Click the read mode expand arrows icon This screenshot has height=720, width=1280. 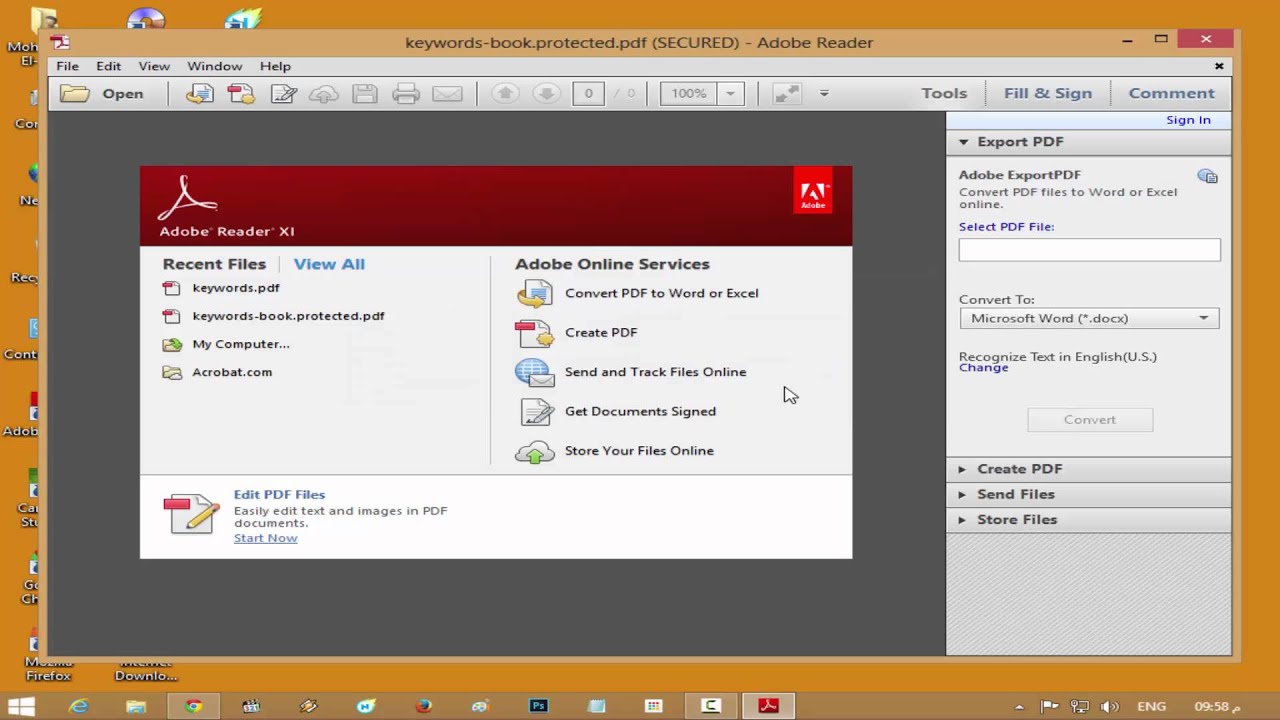click(787, 93)
